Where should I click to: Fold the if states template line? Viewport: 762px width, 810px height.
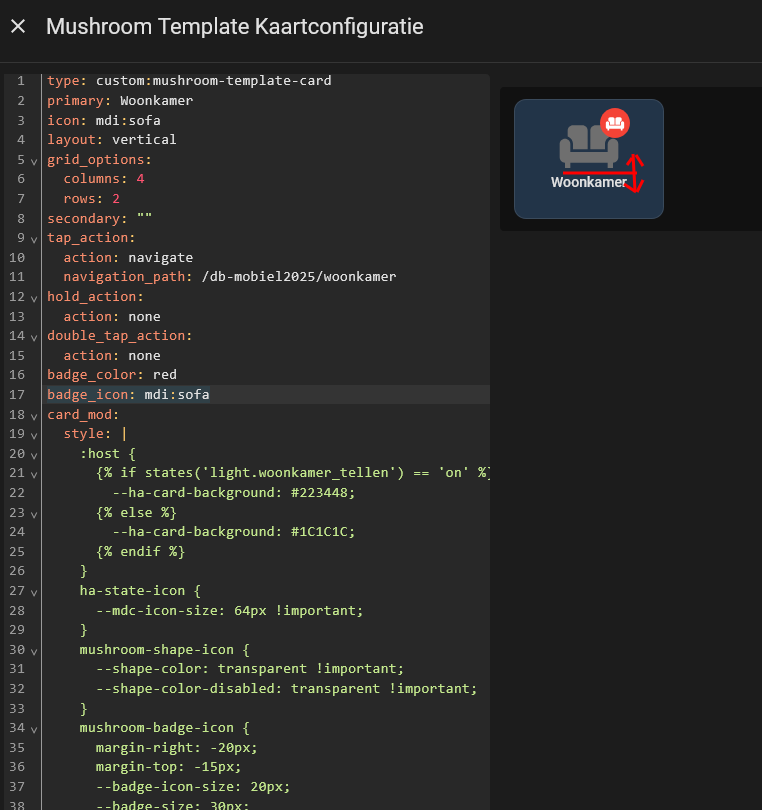click(x=34, y=474)
